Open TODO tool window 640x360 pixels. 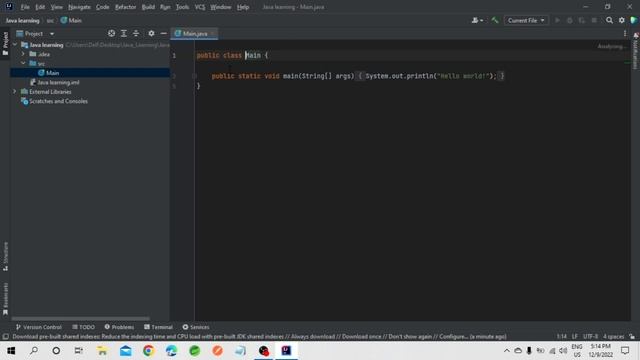click(x=83, y=327)
